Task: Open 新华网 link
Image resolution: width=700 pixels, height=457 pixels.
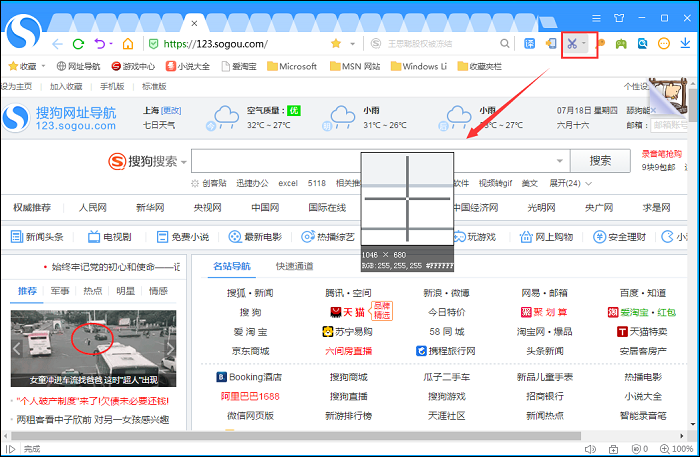Action: (x=150, y=208)
